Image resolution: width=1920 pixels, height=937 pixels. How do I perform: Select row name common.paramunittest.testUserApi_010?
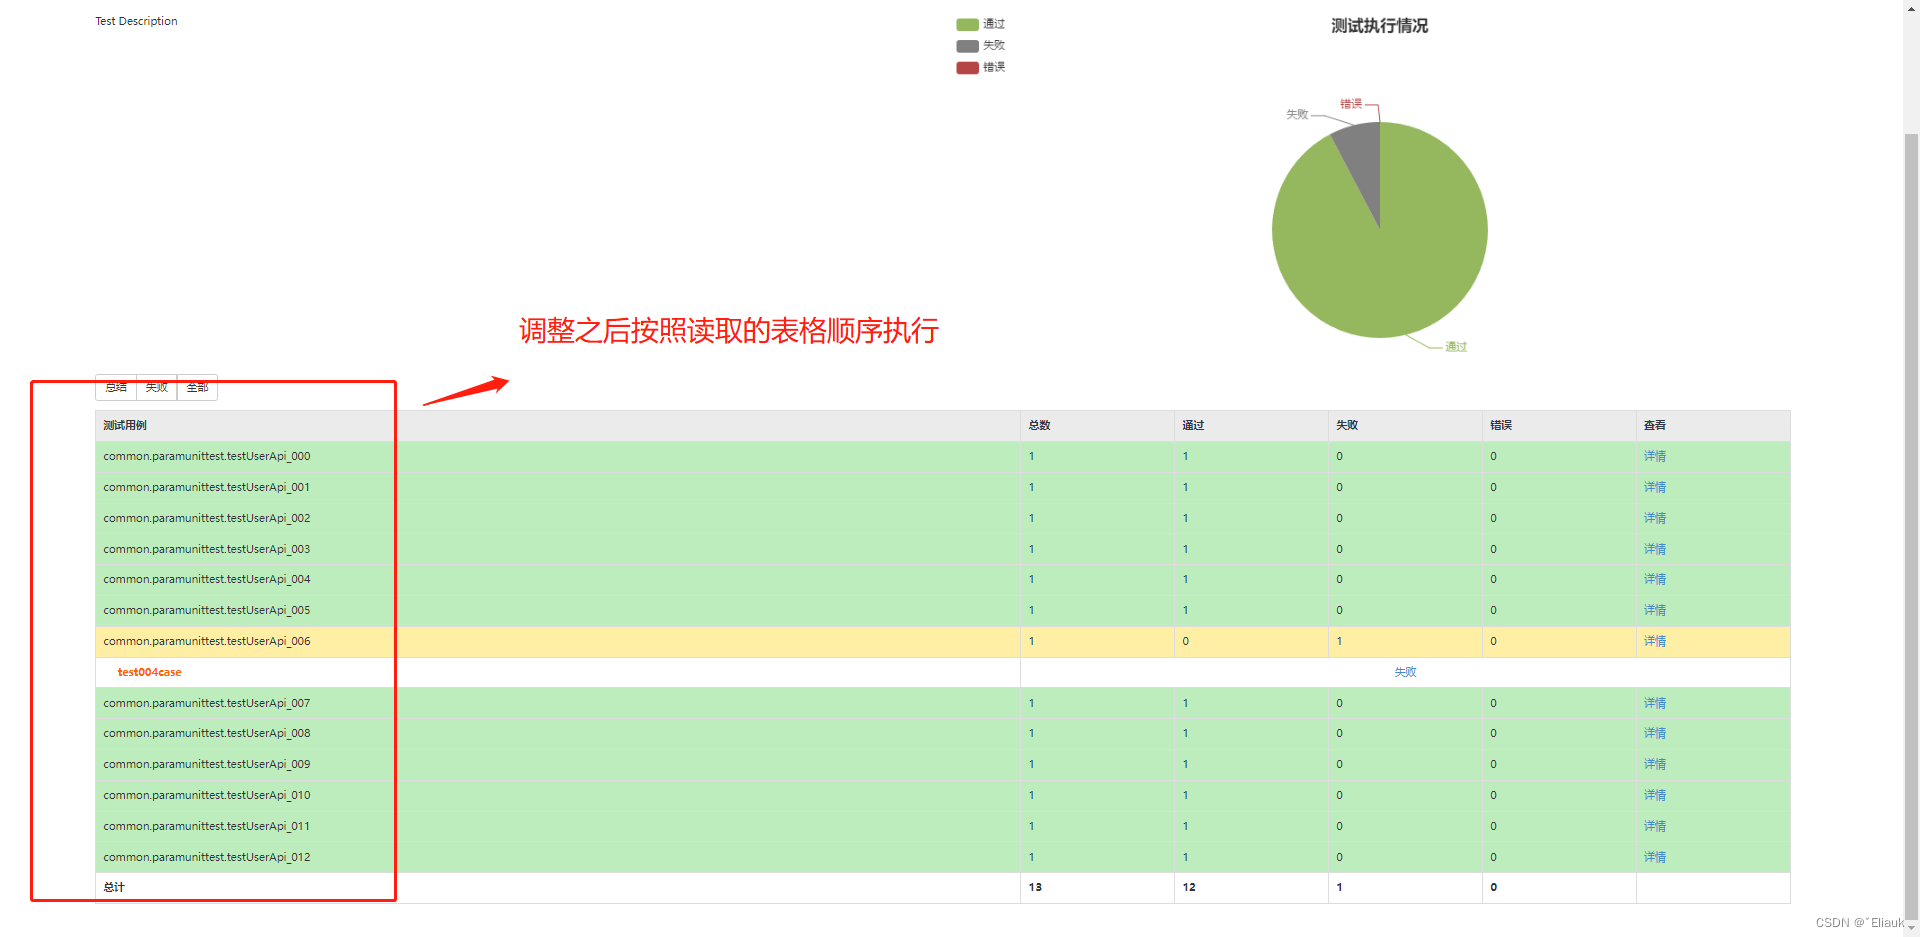[207, 795]
